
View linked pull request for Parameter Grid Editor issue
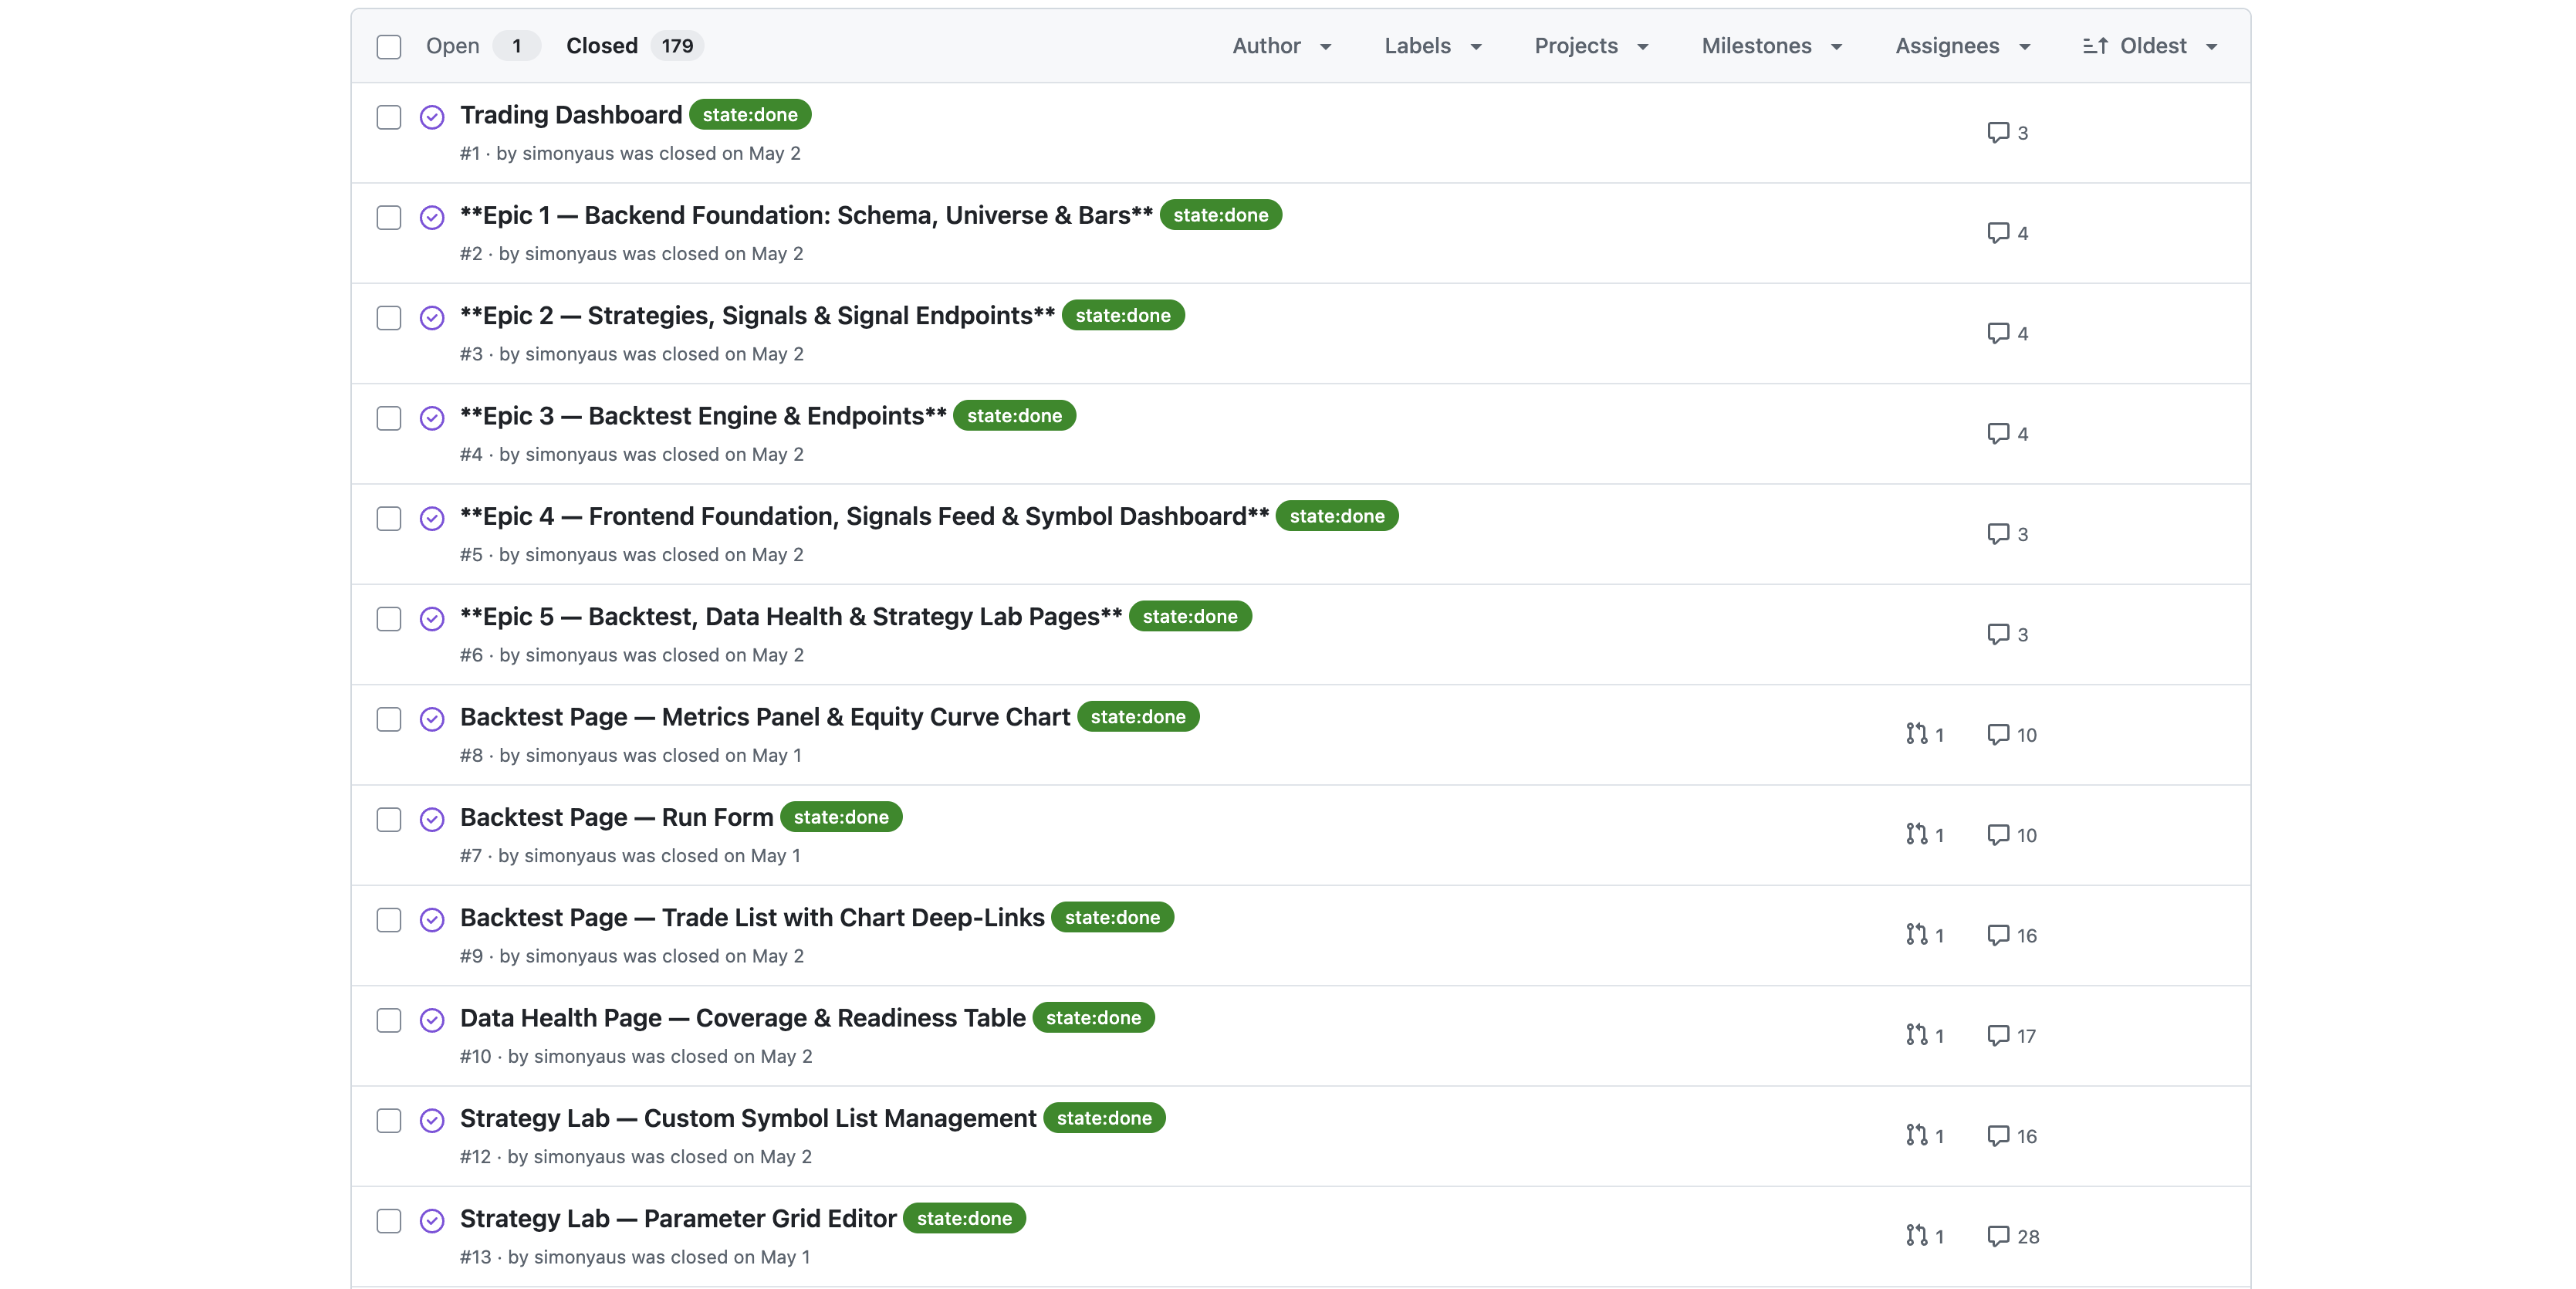(1925, 1236)
